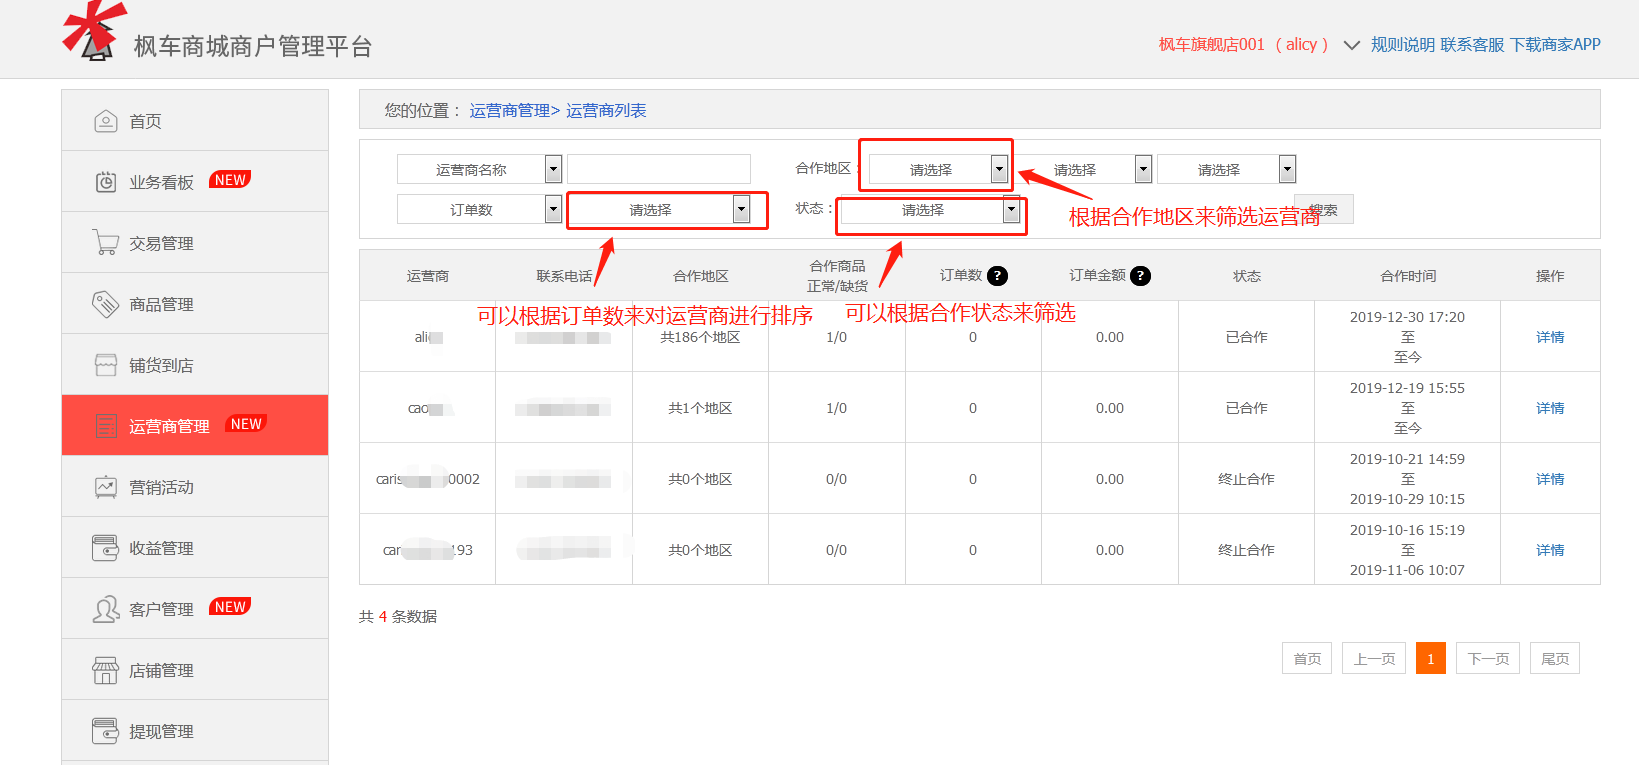Click the operator name text input

pos(659,169)
